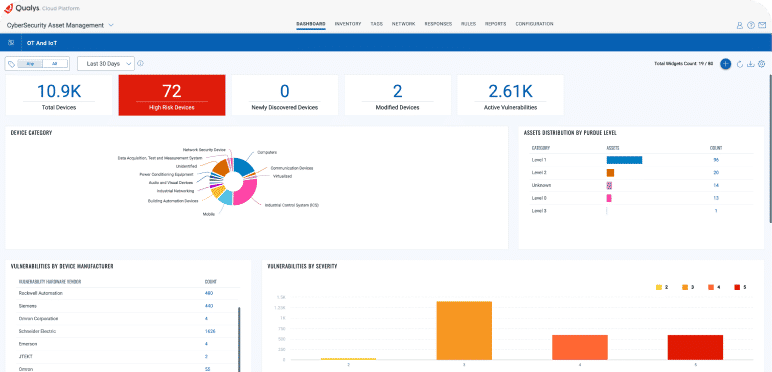Click the OT And IoT dashboard title
Image resolution: width=772 pixels, height=372 pixels.
point(42,43)
